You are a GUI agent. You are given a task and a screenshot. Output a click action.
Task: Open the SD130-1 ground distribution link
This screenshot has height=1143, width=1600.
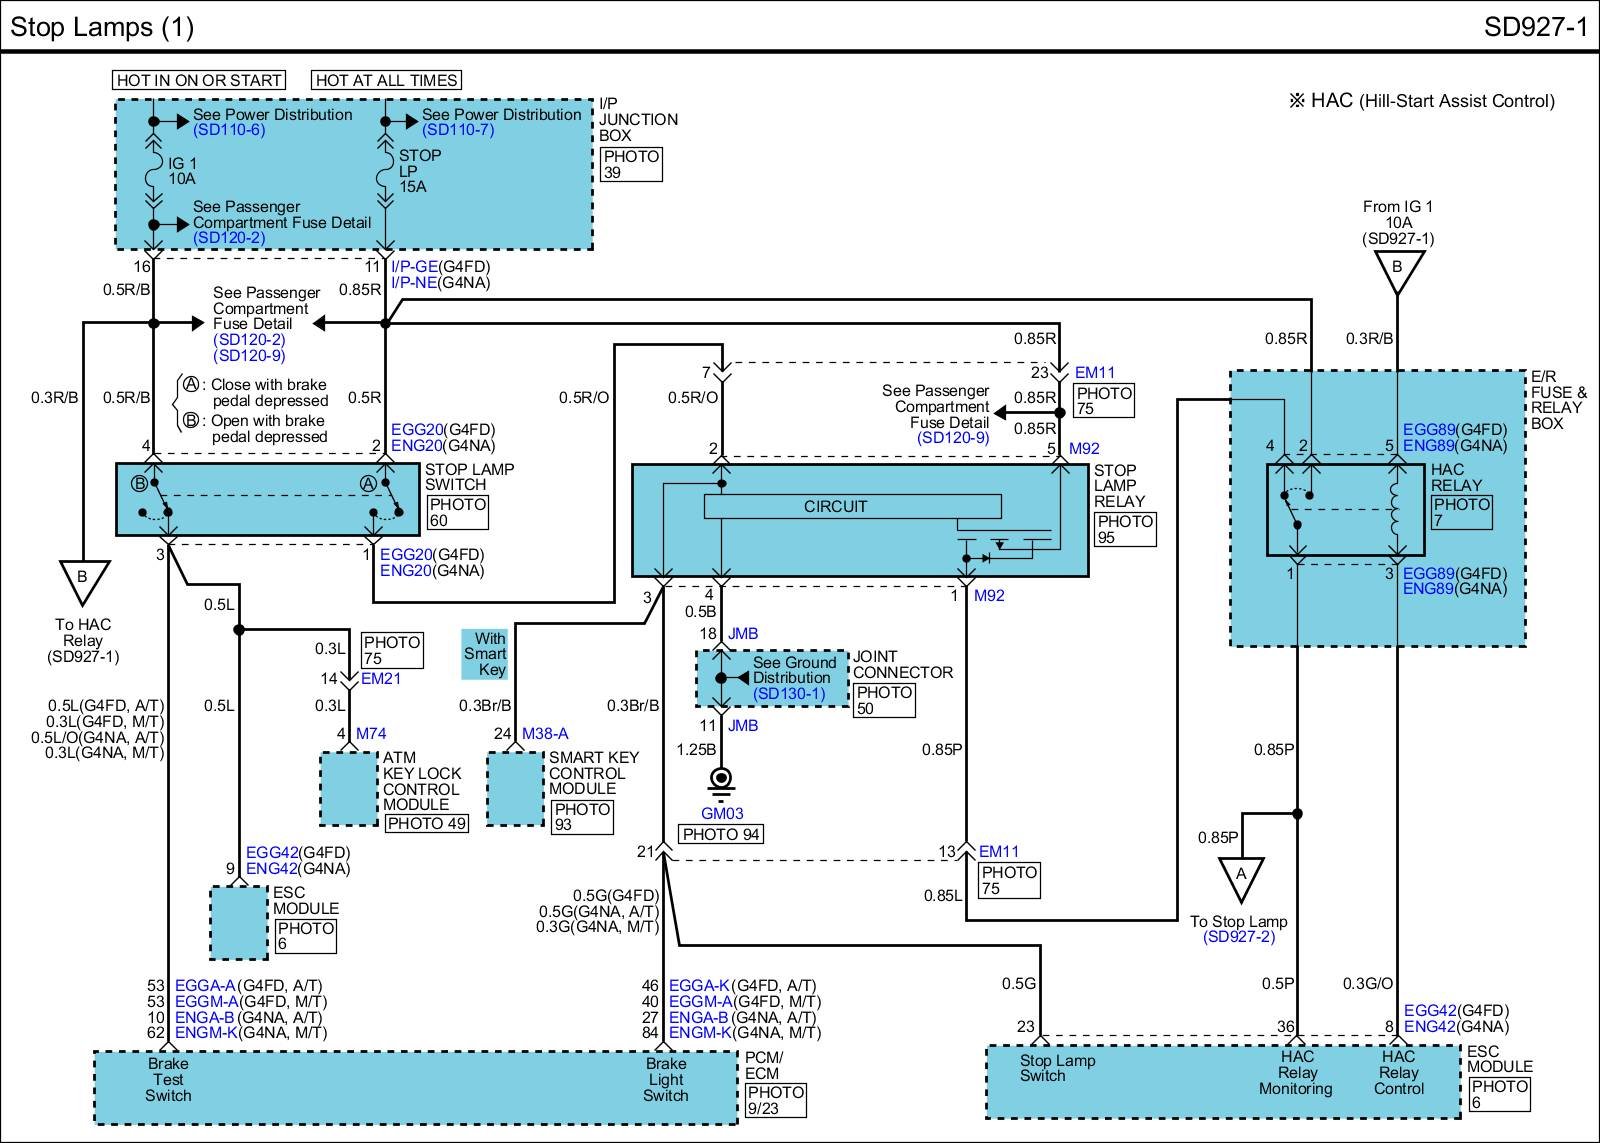pos(789,693)
